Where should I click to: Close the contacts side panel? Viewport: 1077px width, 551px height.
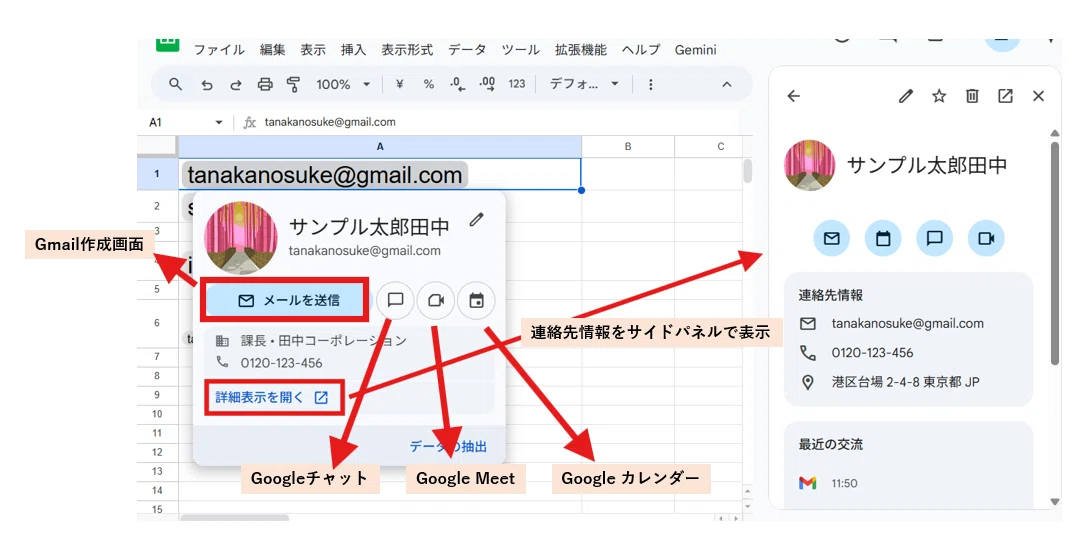click(1039, 96)
